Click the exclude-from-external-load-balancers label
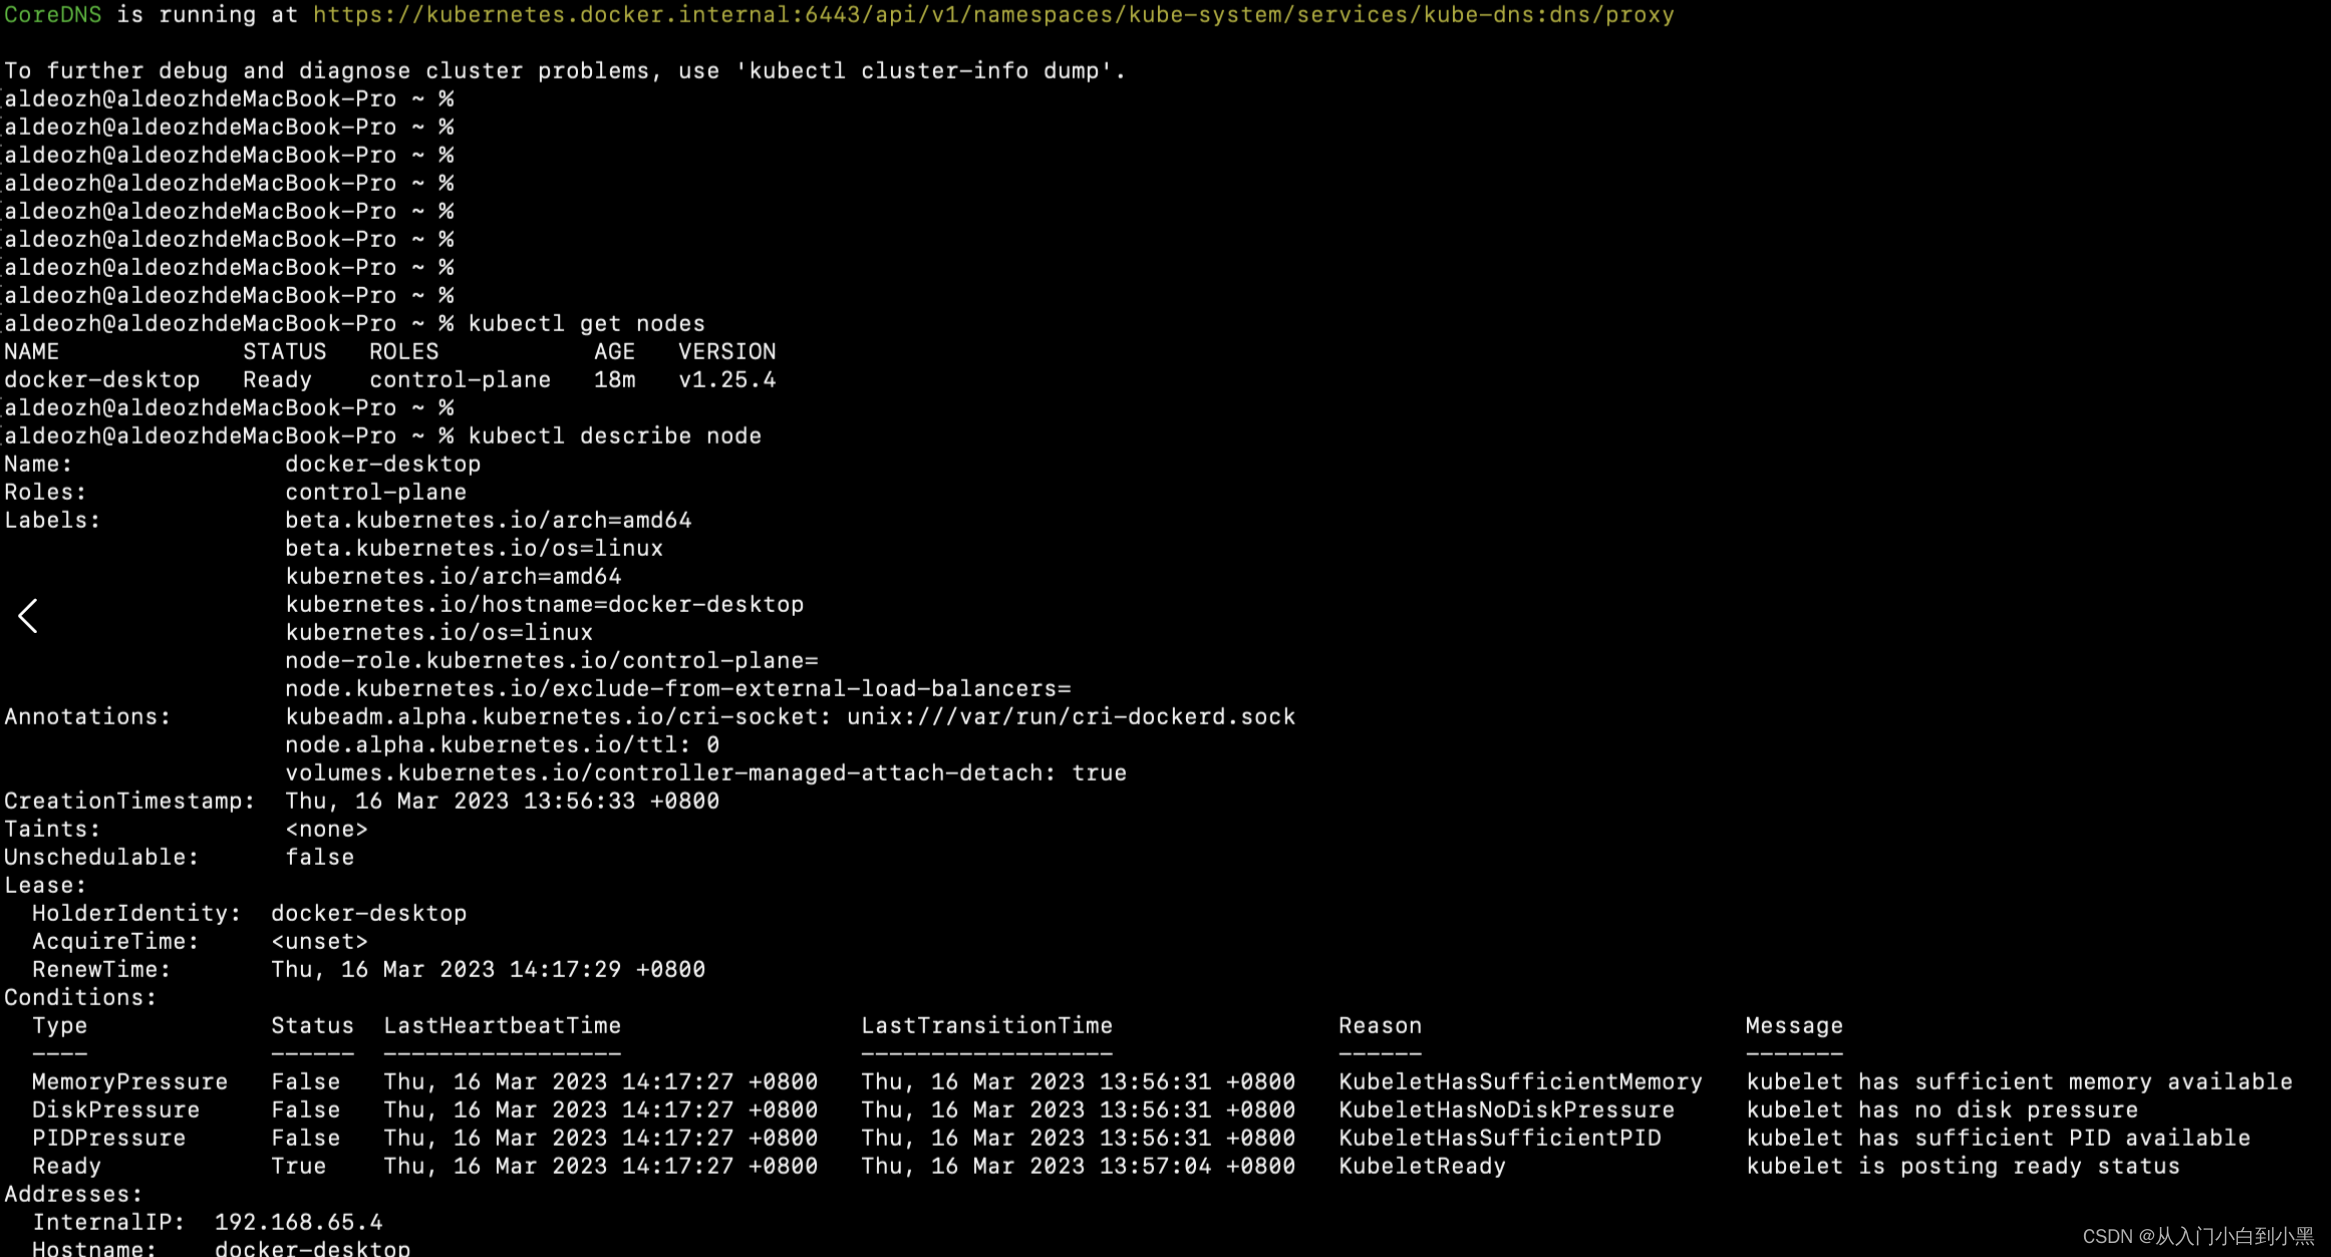Image resolution: width=2331 pixels, height=1257 pixels. point(678,688)
